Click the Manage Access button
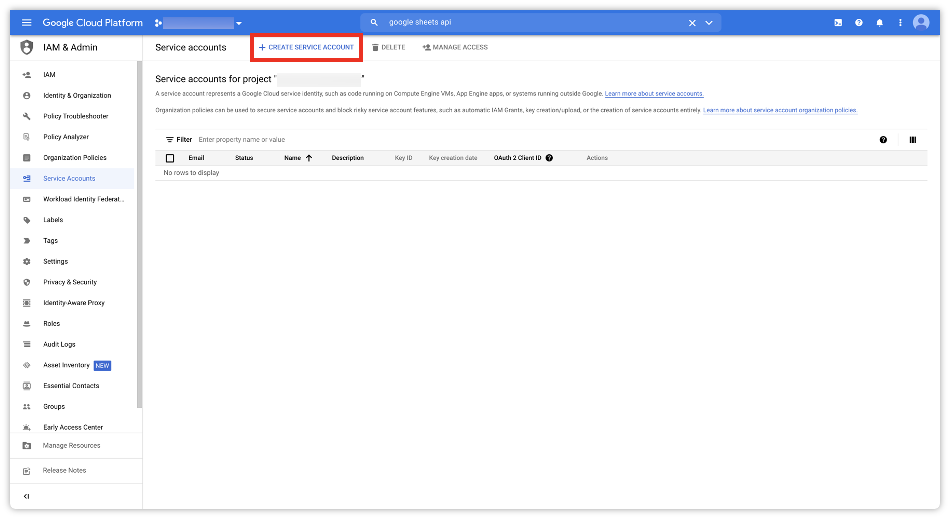The width and height of the screenshot is (950, 519). point(455,47)
